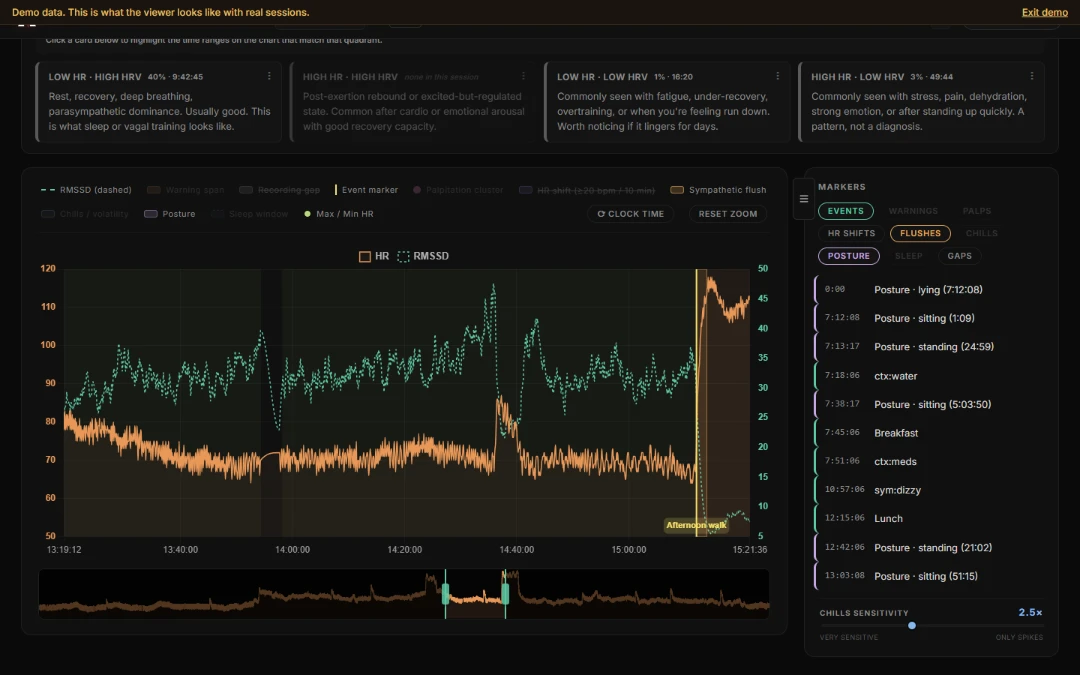Open the Low HR High HRV card menu
The width and height of the screenshot is (1080, 675).
tap(269, 76)
